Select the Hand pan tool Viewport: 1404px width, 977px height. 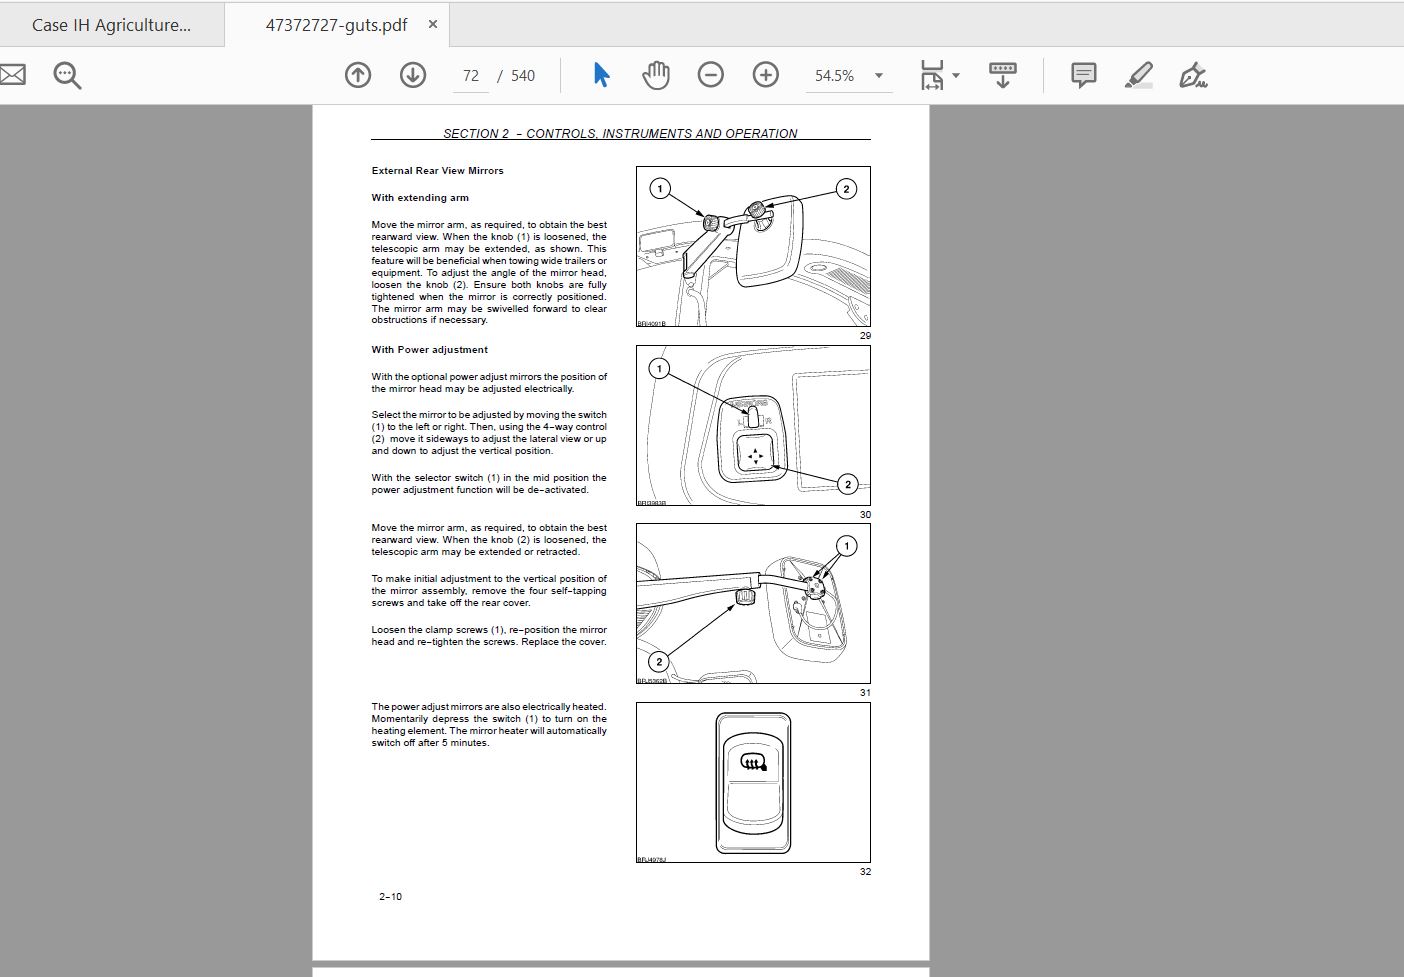tap(656, 75)
